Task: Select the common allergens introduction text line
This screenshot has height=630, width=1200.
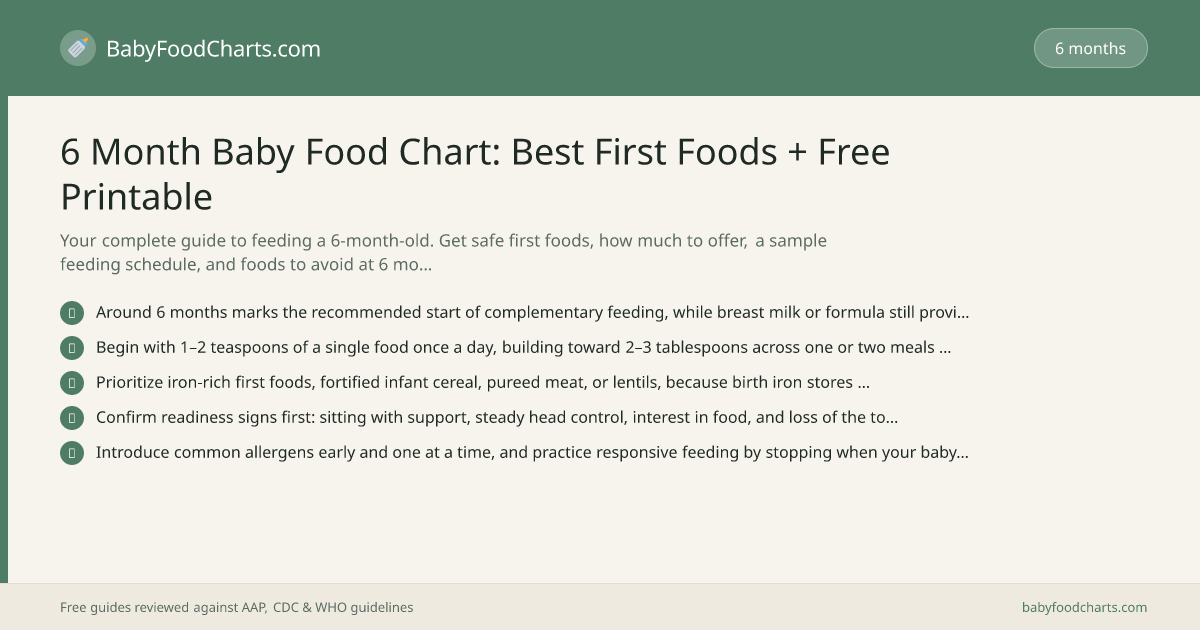Action: point(532,452)
